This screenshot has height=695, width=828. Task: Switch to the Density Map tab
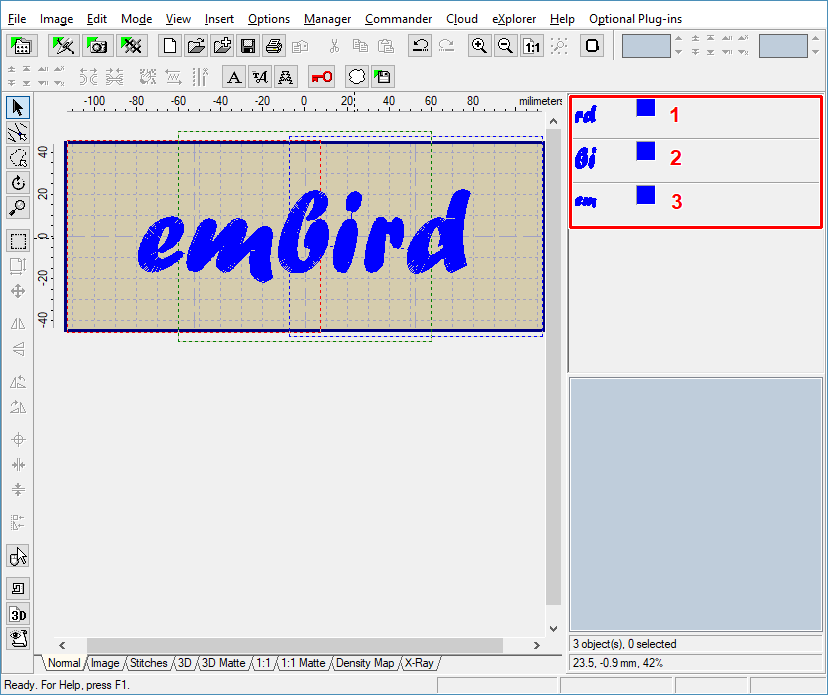point(365,663)
